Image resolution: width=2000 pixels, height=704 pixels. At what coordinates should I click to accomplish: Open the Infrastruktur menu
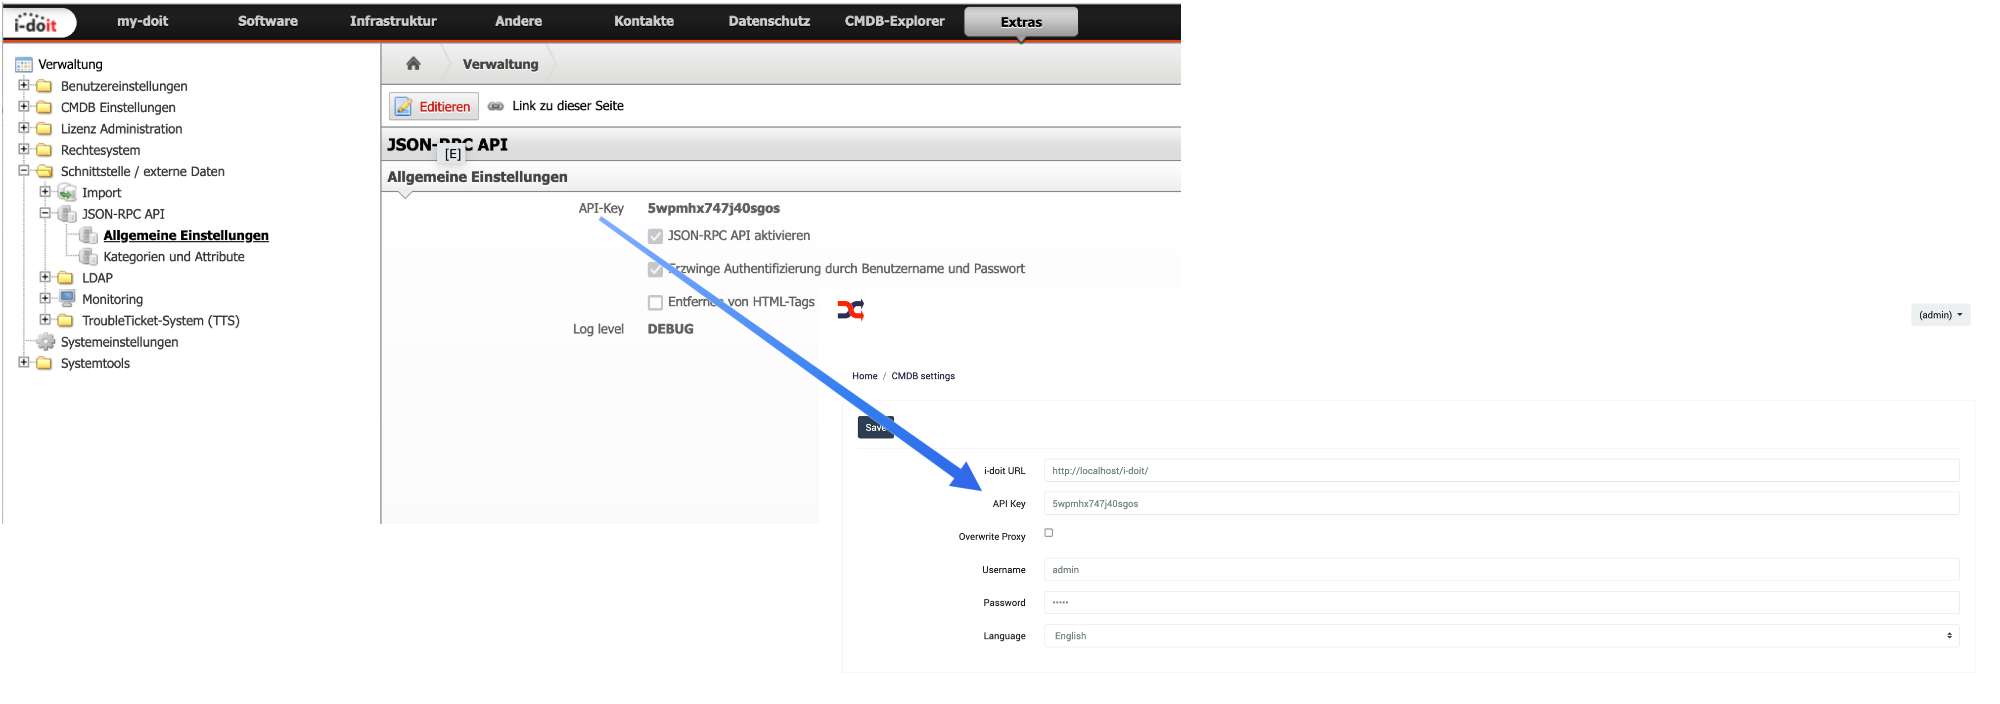click(393, 21)
